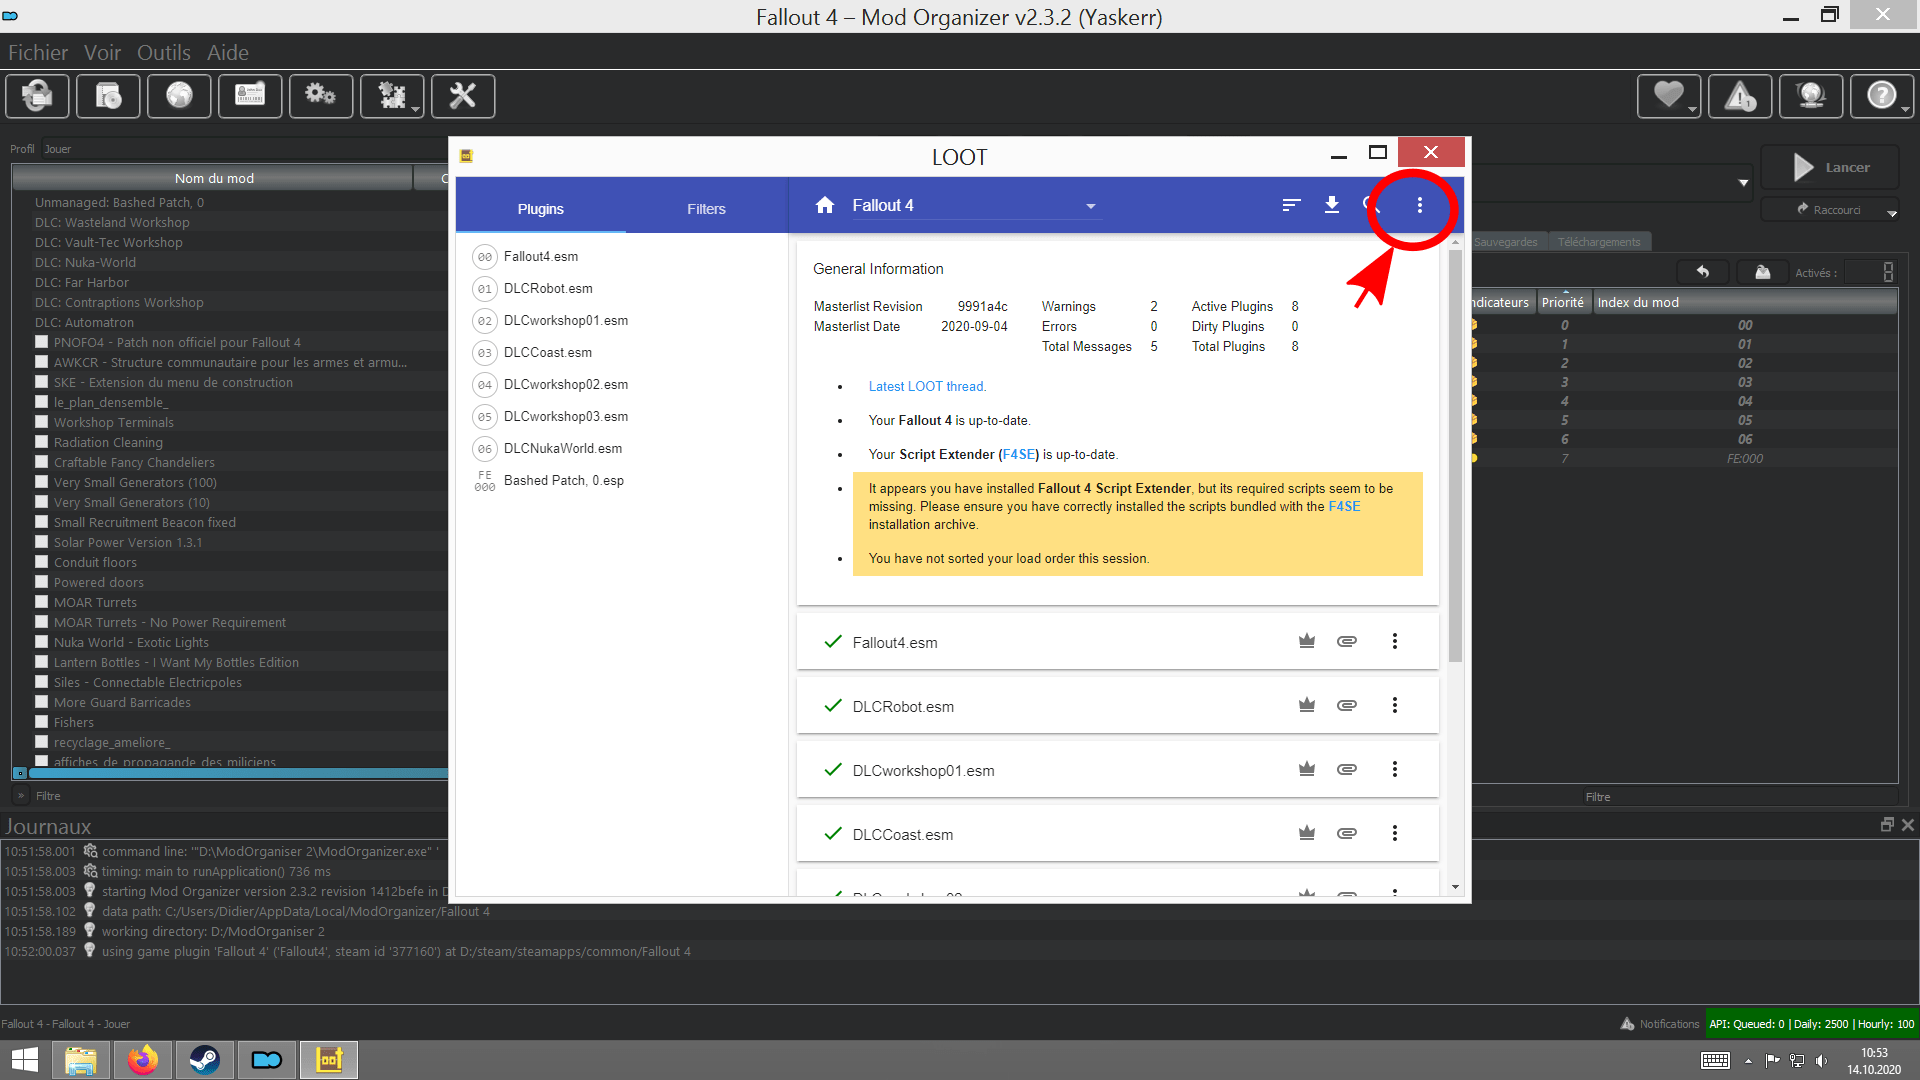Open DLCworkshop01.esm card three-dot menu
This screenshot has height=1080, width=1920.
tap(1395, 769)
